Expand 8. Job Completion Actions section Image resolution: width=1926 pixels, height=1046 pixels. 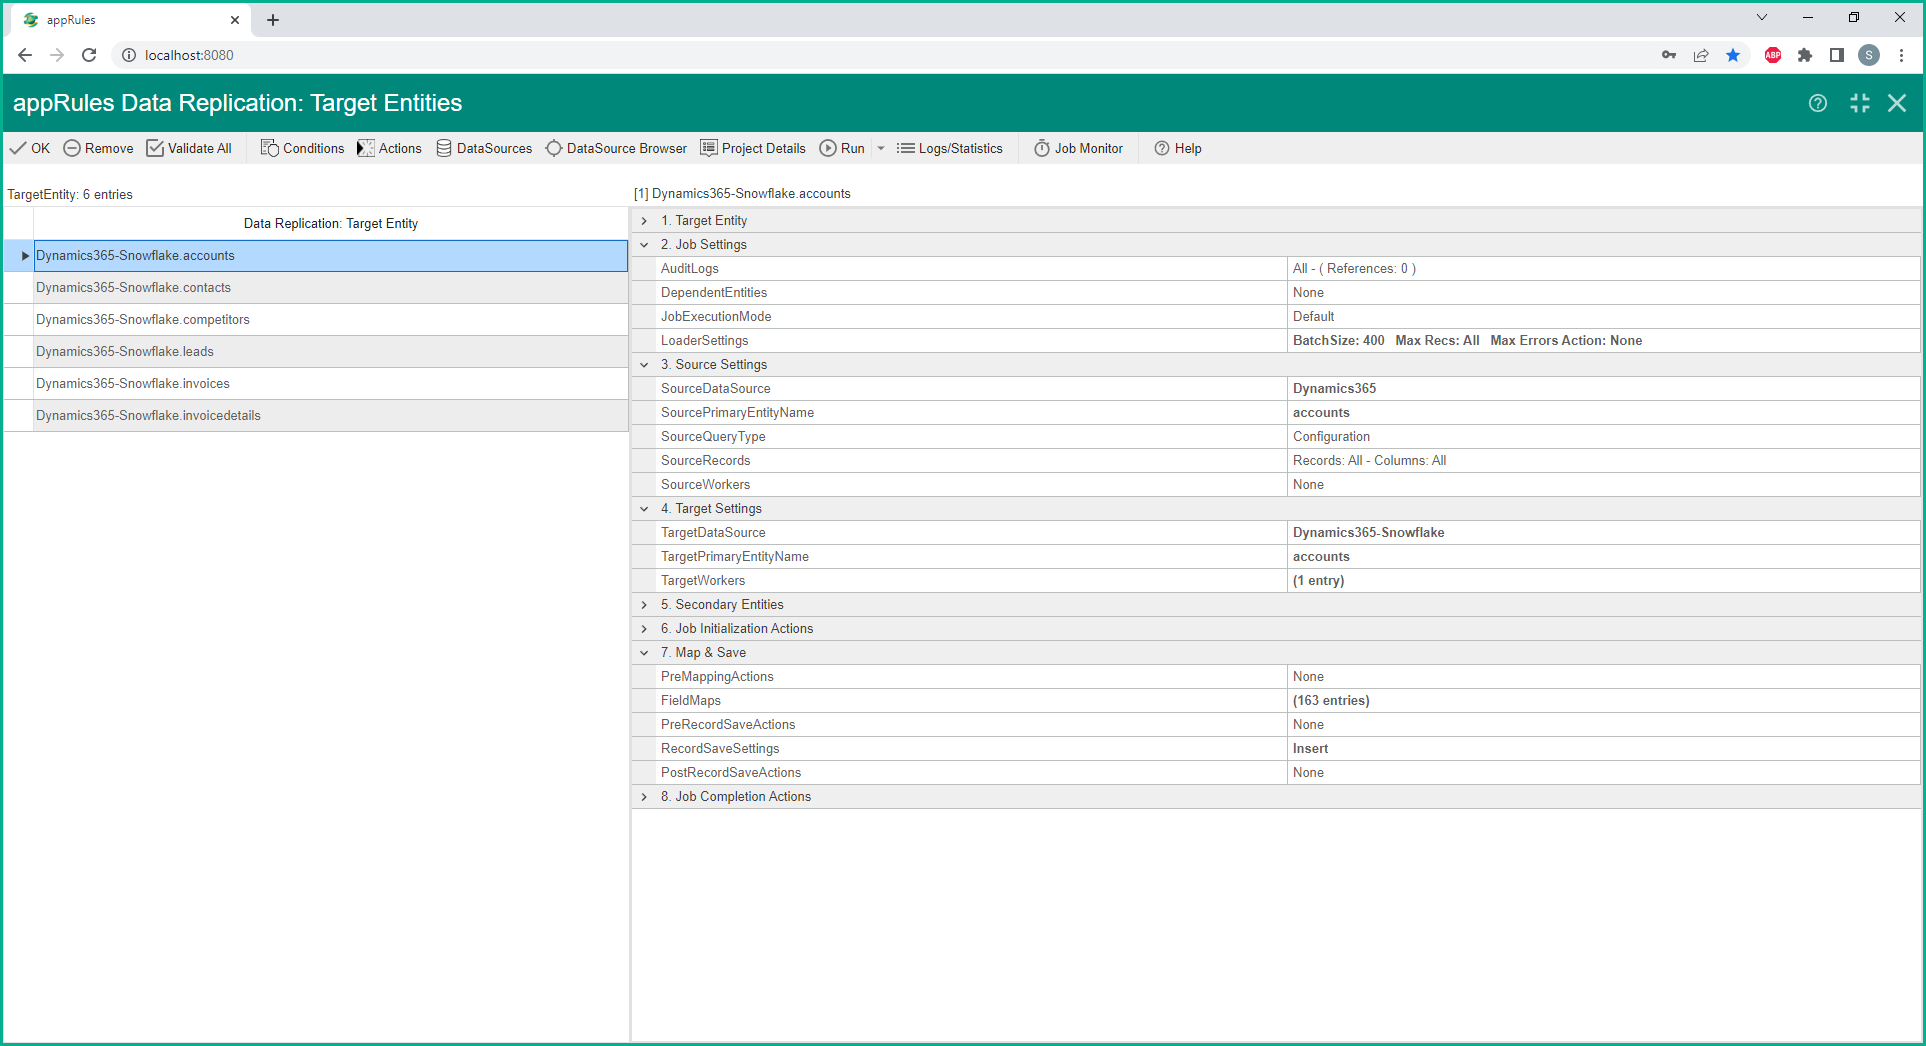[x=645, y=797]
